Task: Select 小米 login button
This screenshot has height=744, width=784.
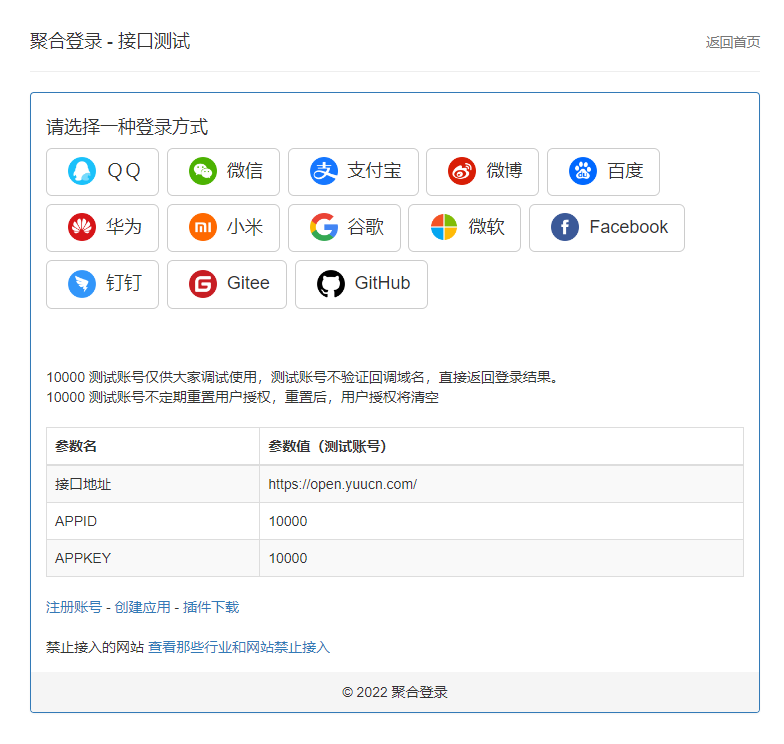Action: pyautogui.click(x=224, y=228)
